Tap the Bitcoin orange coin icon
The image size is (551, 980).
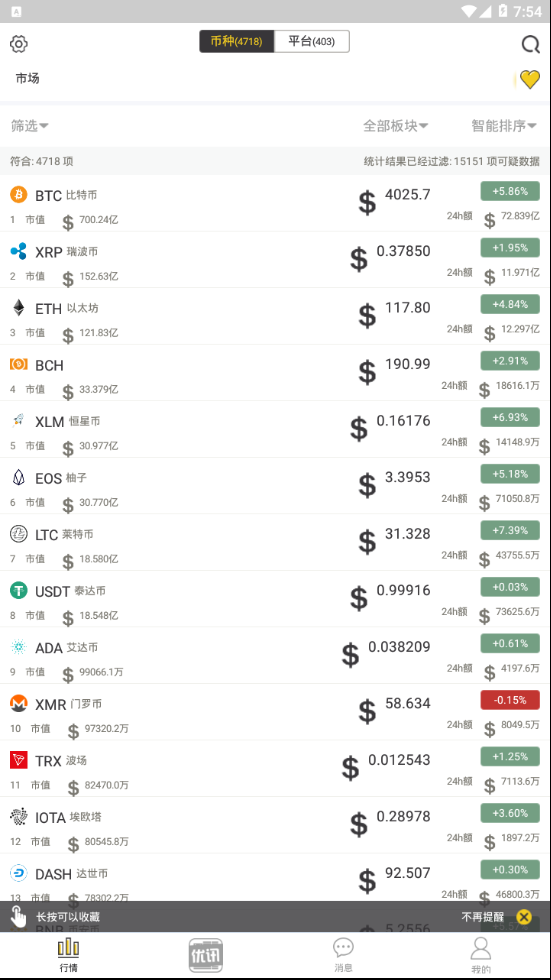(19, 194)
